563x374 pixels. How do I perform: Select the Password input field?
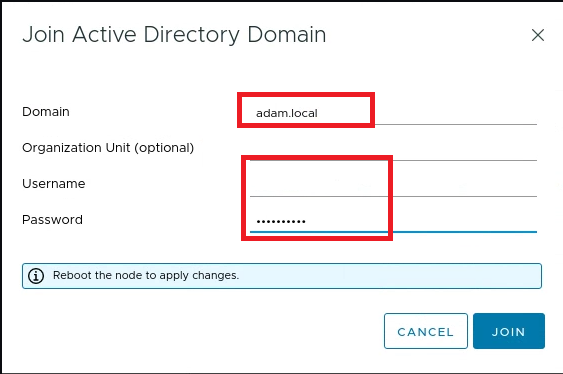[393, 221]
